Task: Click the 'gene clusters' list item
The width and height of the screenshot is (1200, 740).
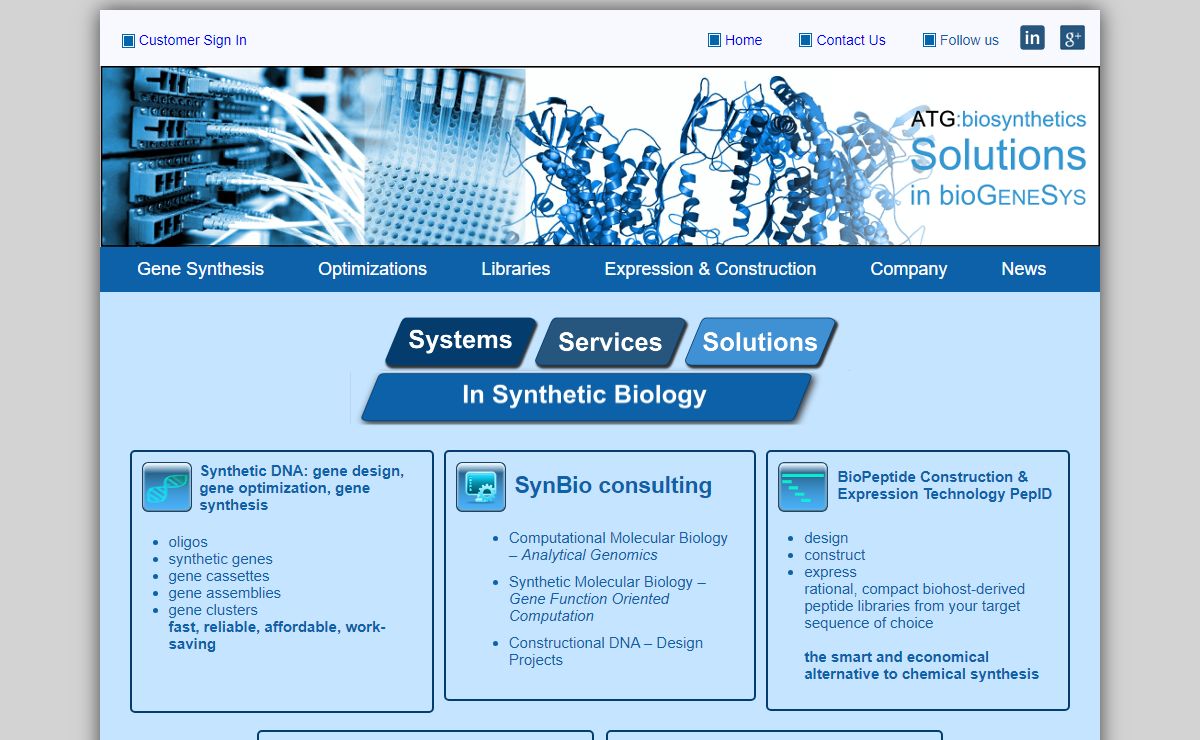Action: (213, 610)
